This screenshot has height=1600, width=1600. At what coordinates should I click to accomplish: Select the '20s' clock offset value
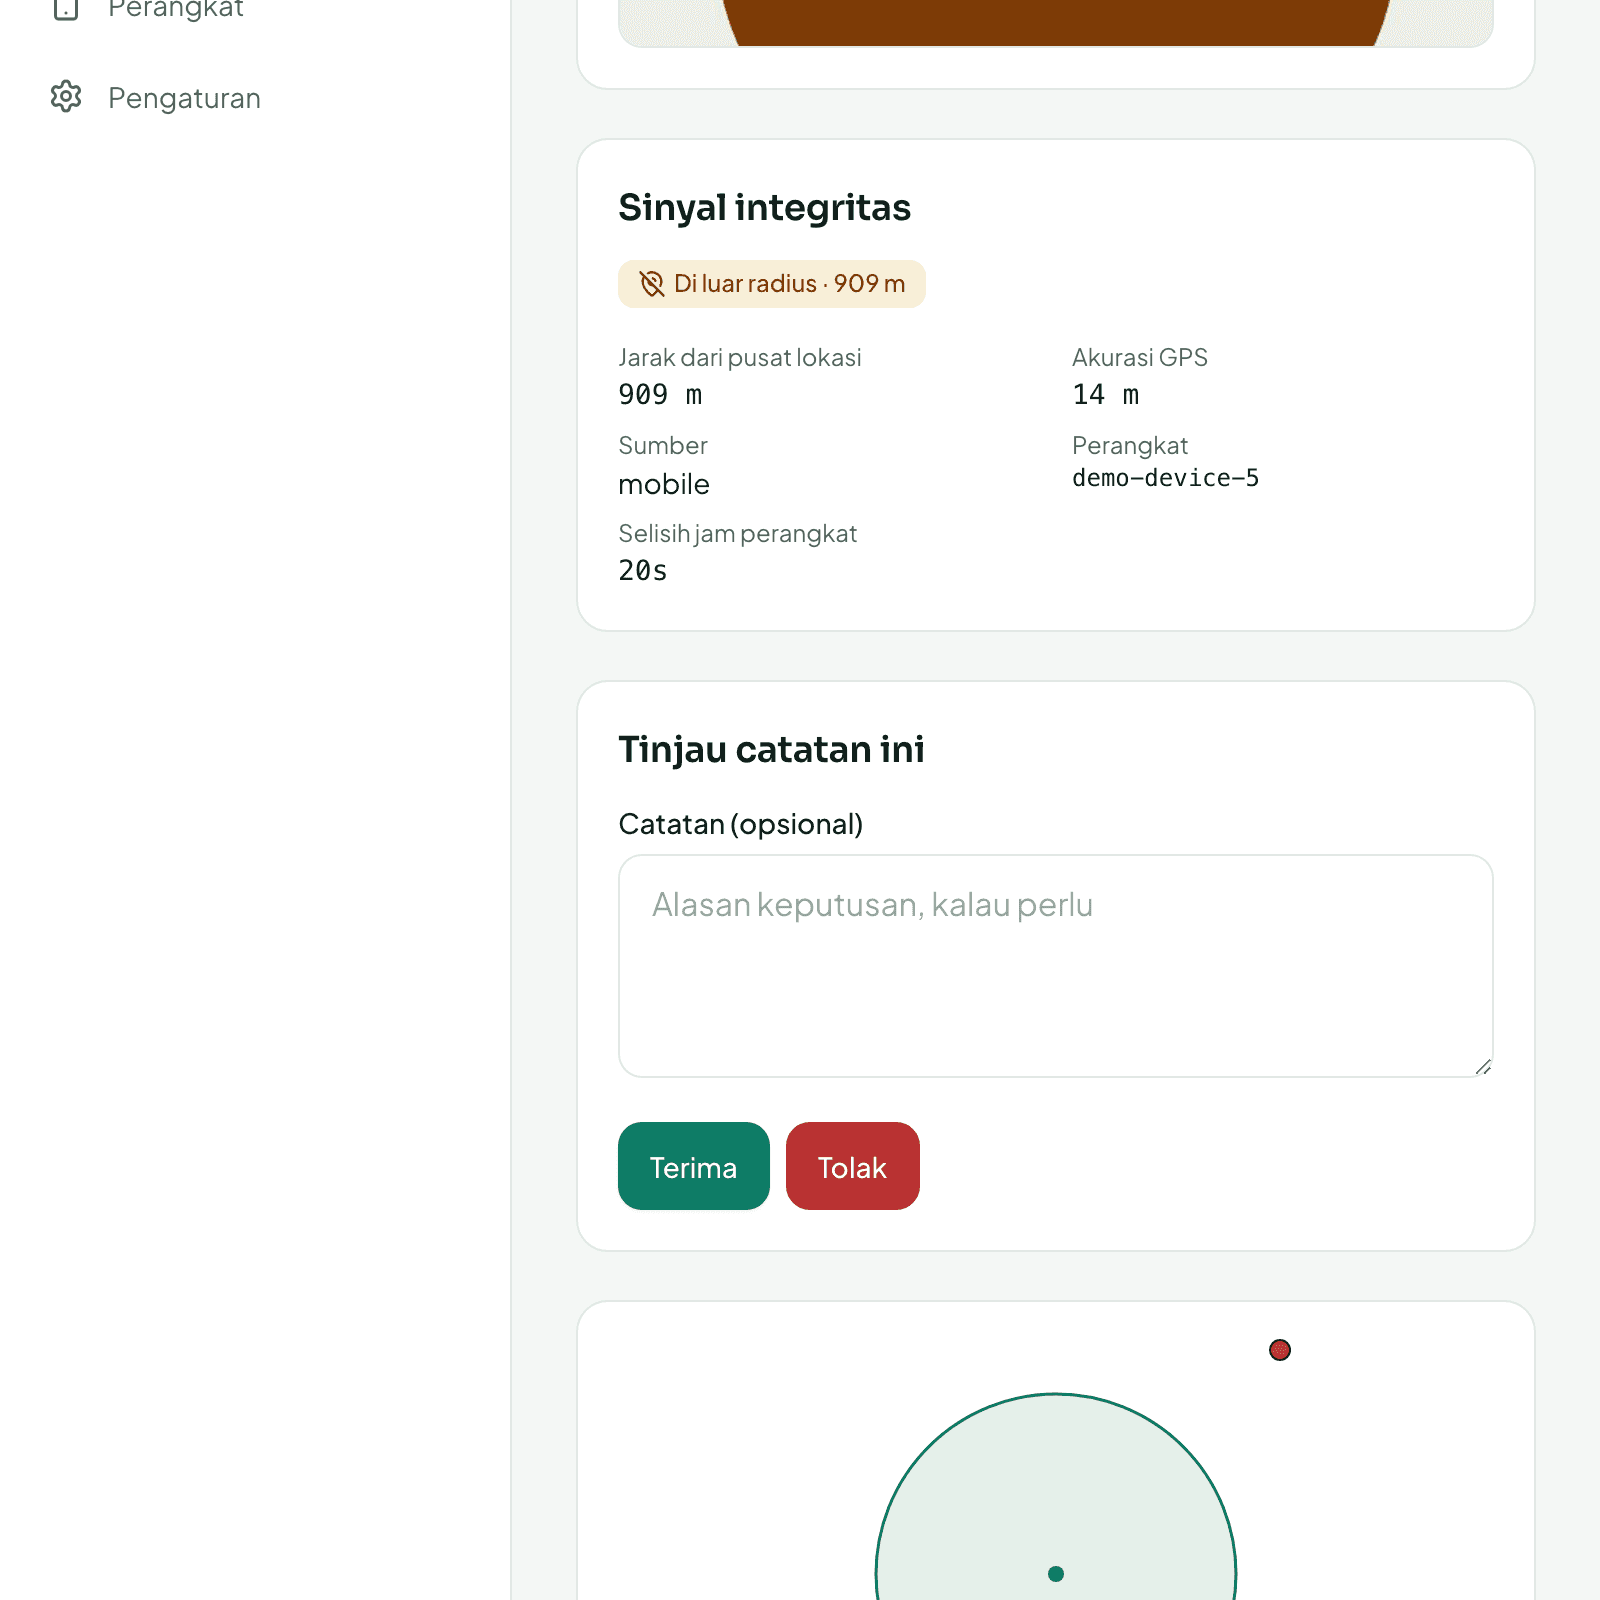(643, 571)
